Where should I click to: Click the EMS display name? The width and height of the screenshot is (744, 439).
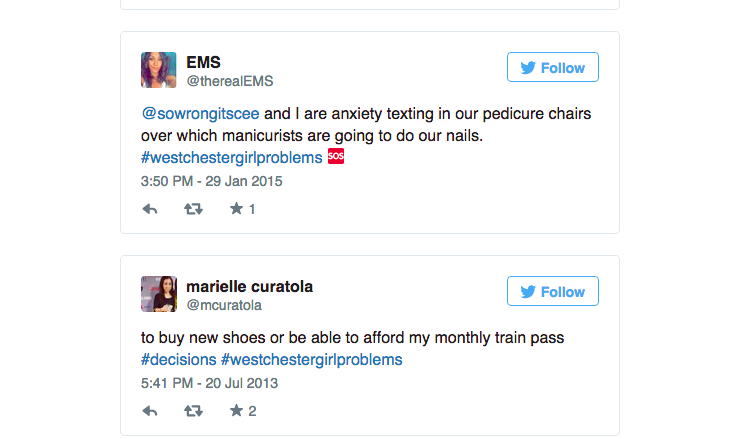[x=204, y=62]
